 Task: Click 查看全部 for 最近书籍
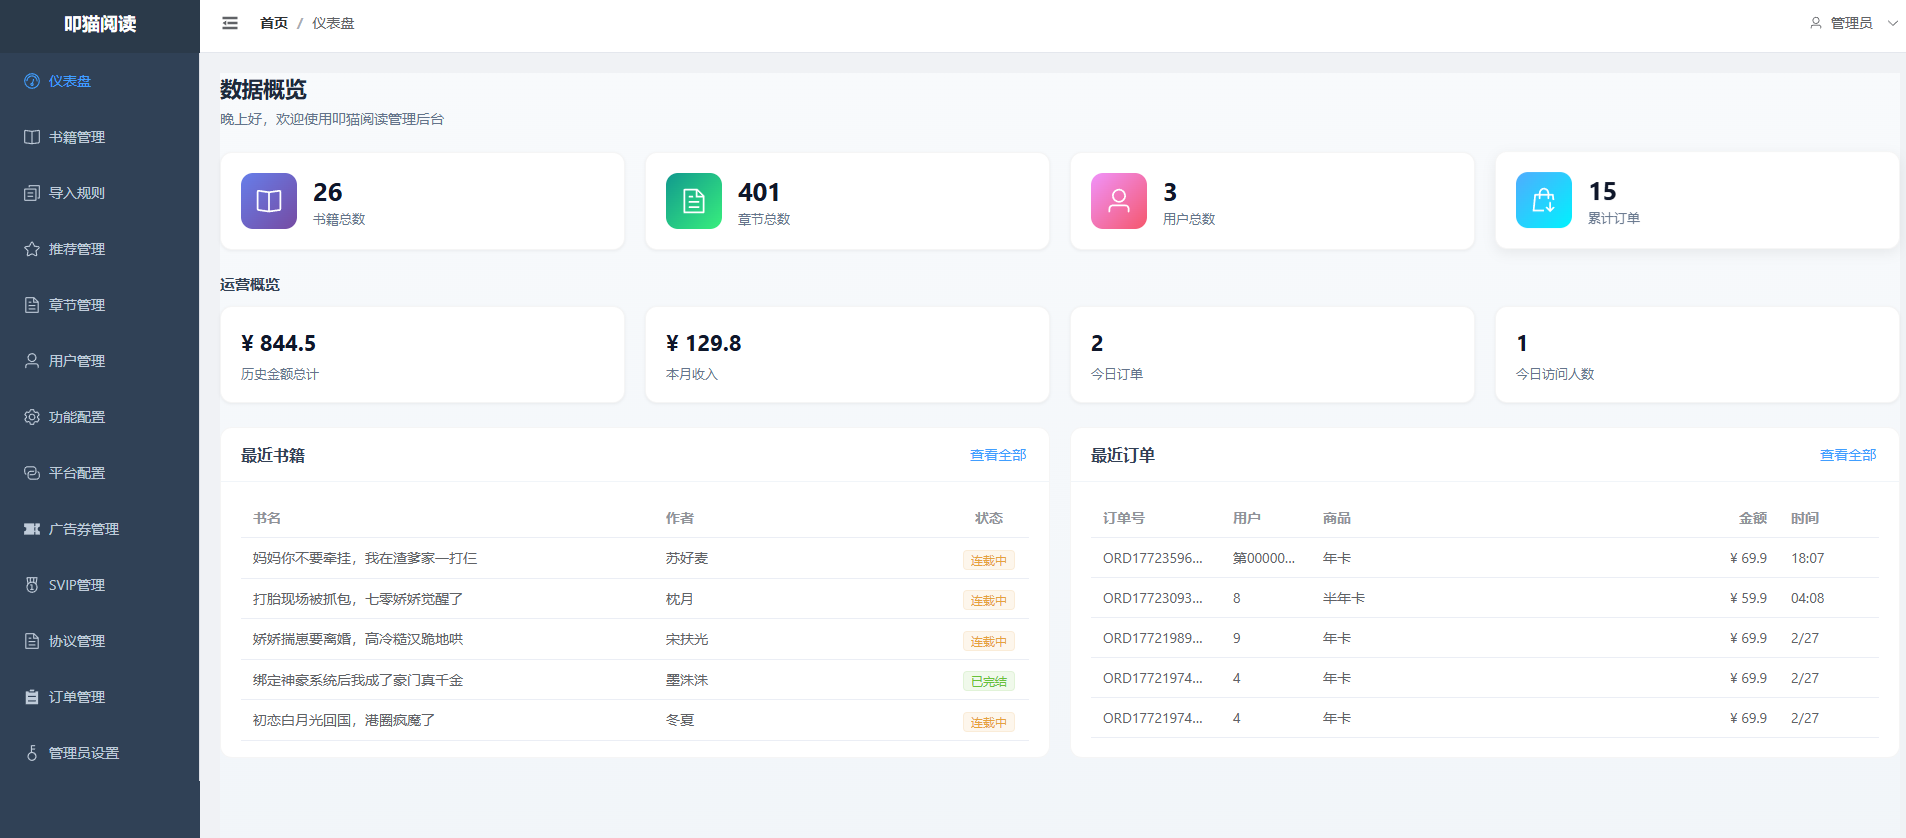[998, 455]
